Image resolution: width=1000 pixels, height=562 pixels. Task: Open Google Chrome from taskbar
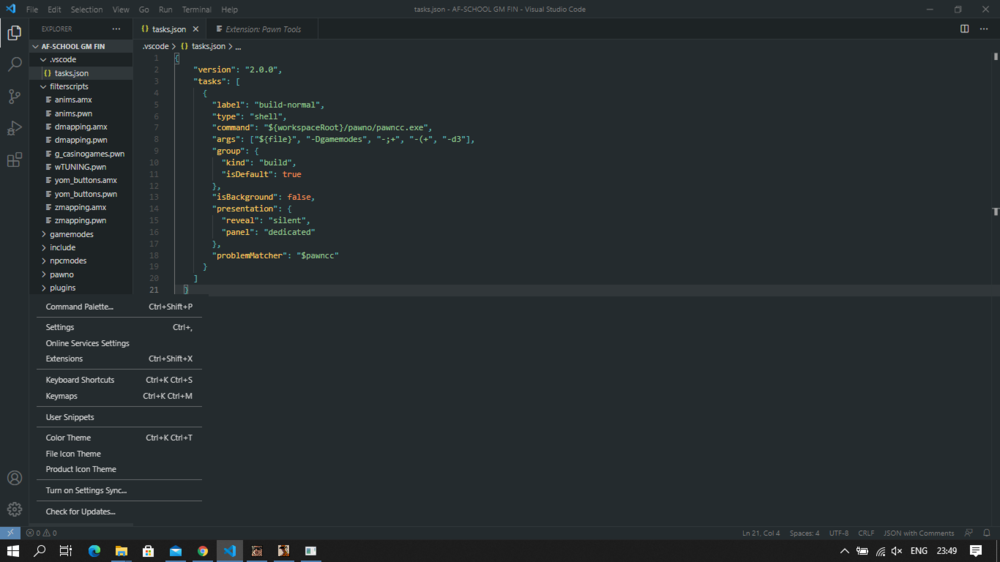point(203,551)
